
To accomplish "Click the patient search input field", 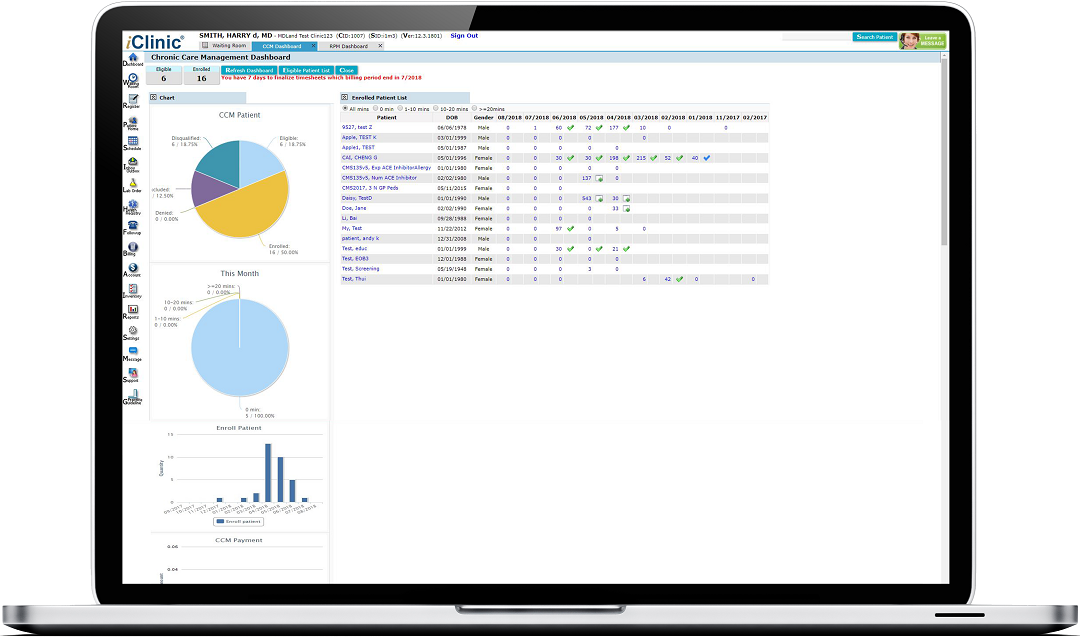I will pos(816,37).
